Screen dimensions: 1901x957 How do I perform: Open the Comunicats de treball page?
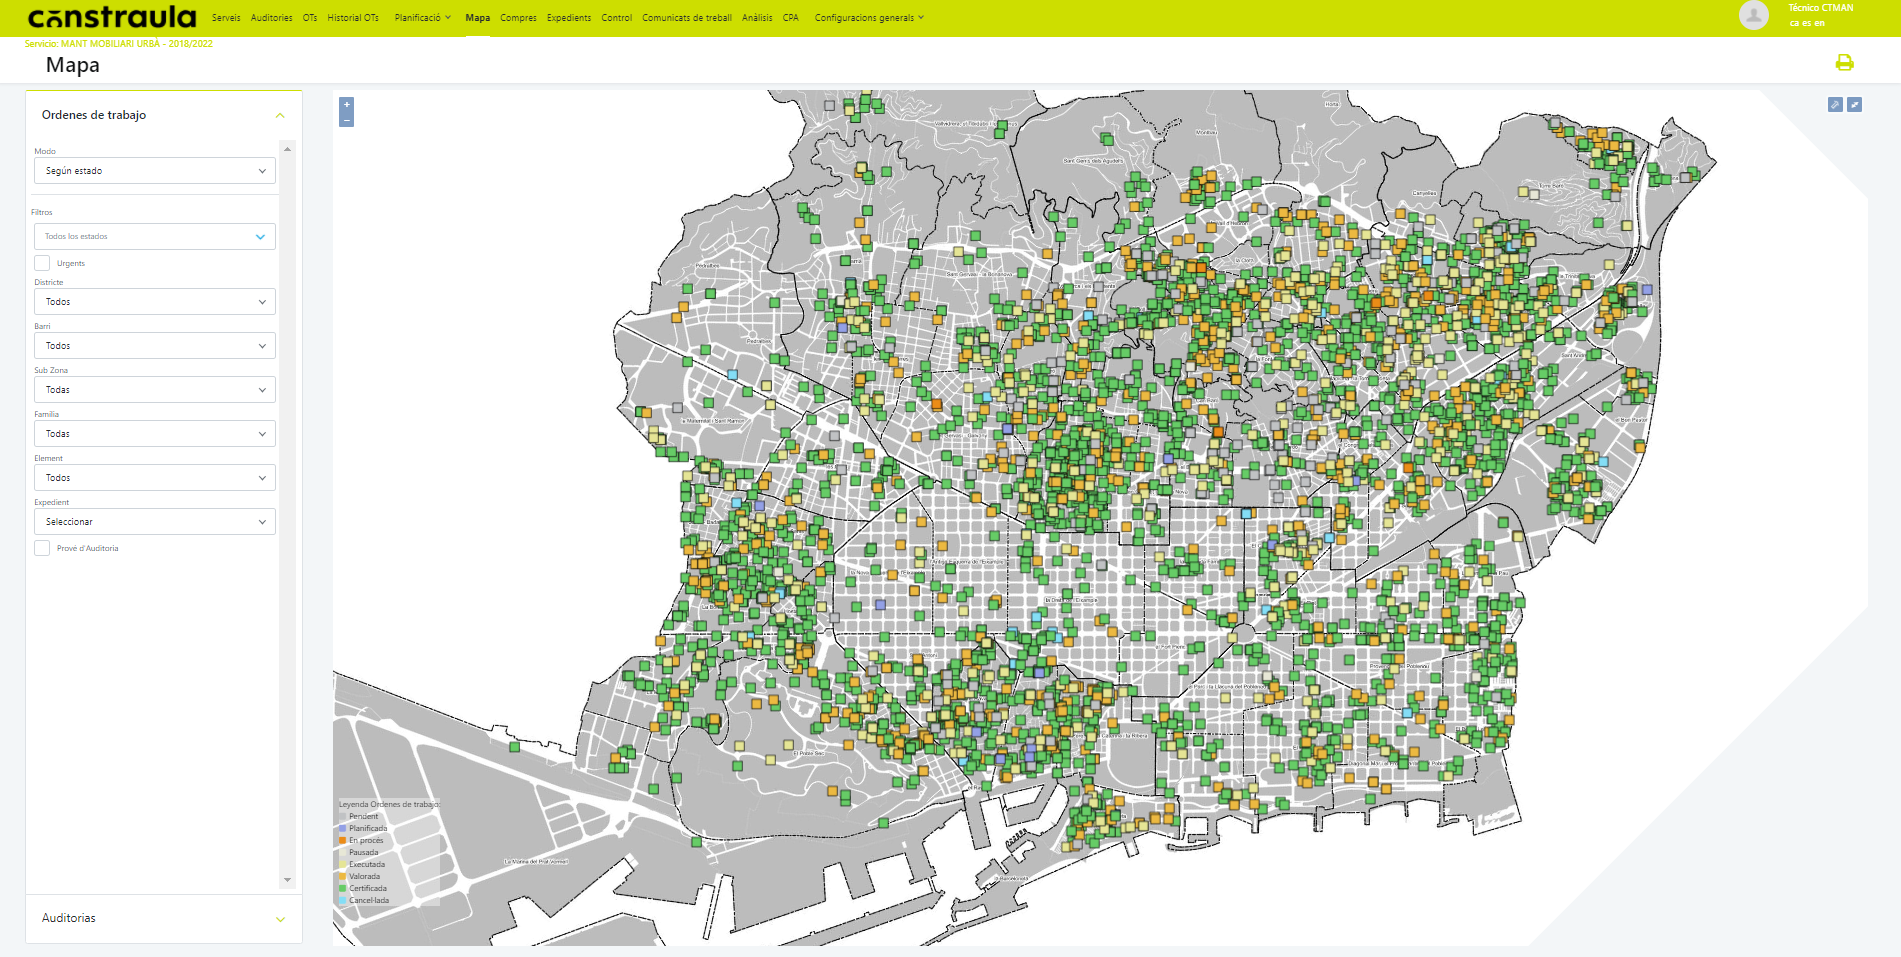click(x=686, y=18)
